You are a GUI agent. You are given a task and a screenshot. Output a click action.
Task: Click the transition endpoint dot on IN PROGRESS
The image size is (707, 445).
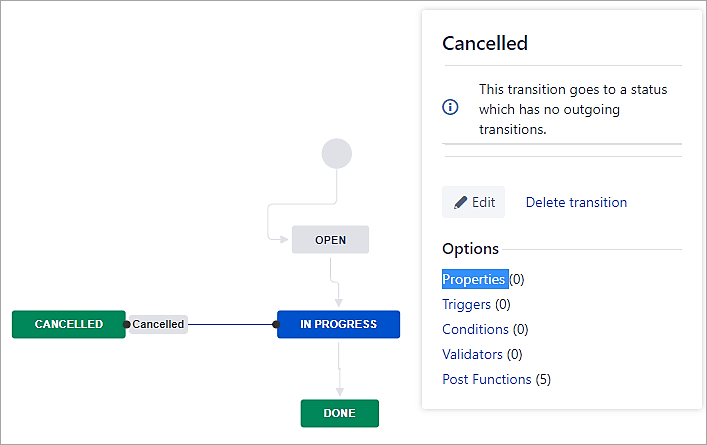point(276,324)
